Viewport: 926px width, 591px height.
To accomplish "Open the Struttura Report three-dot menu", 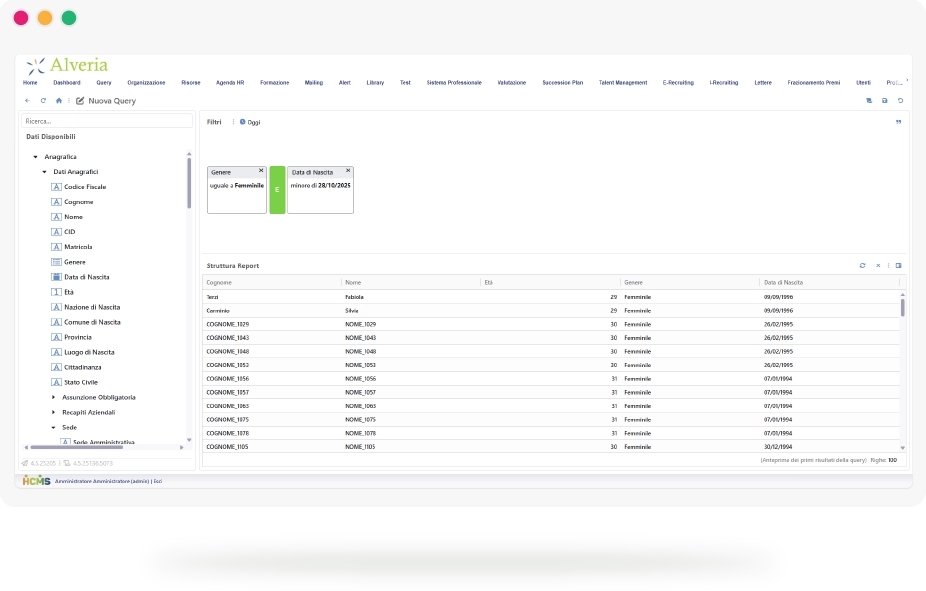I will 888,266.
